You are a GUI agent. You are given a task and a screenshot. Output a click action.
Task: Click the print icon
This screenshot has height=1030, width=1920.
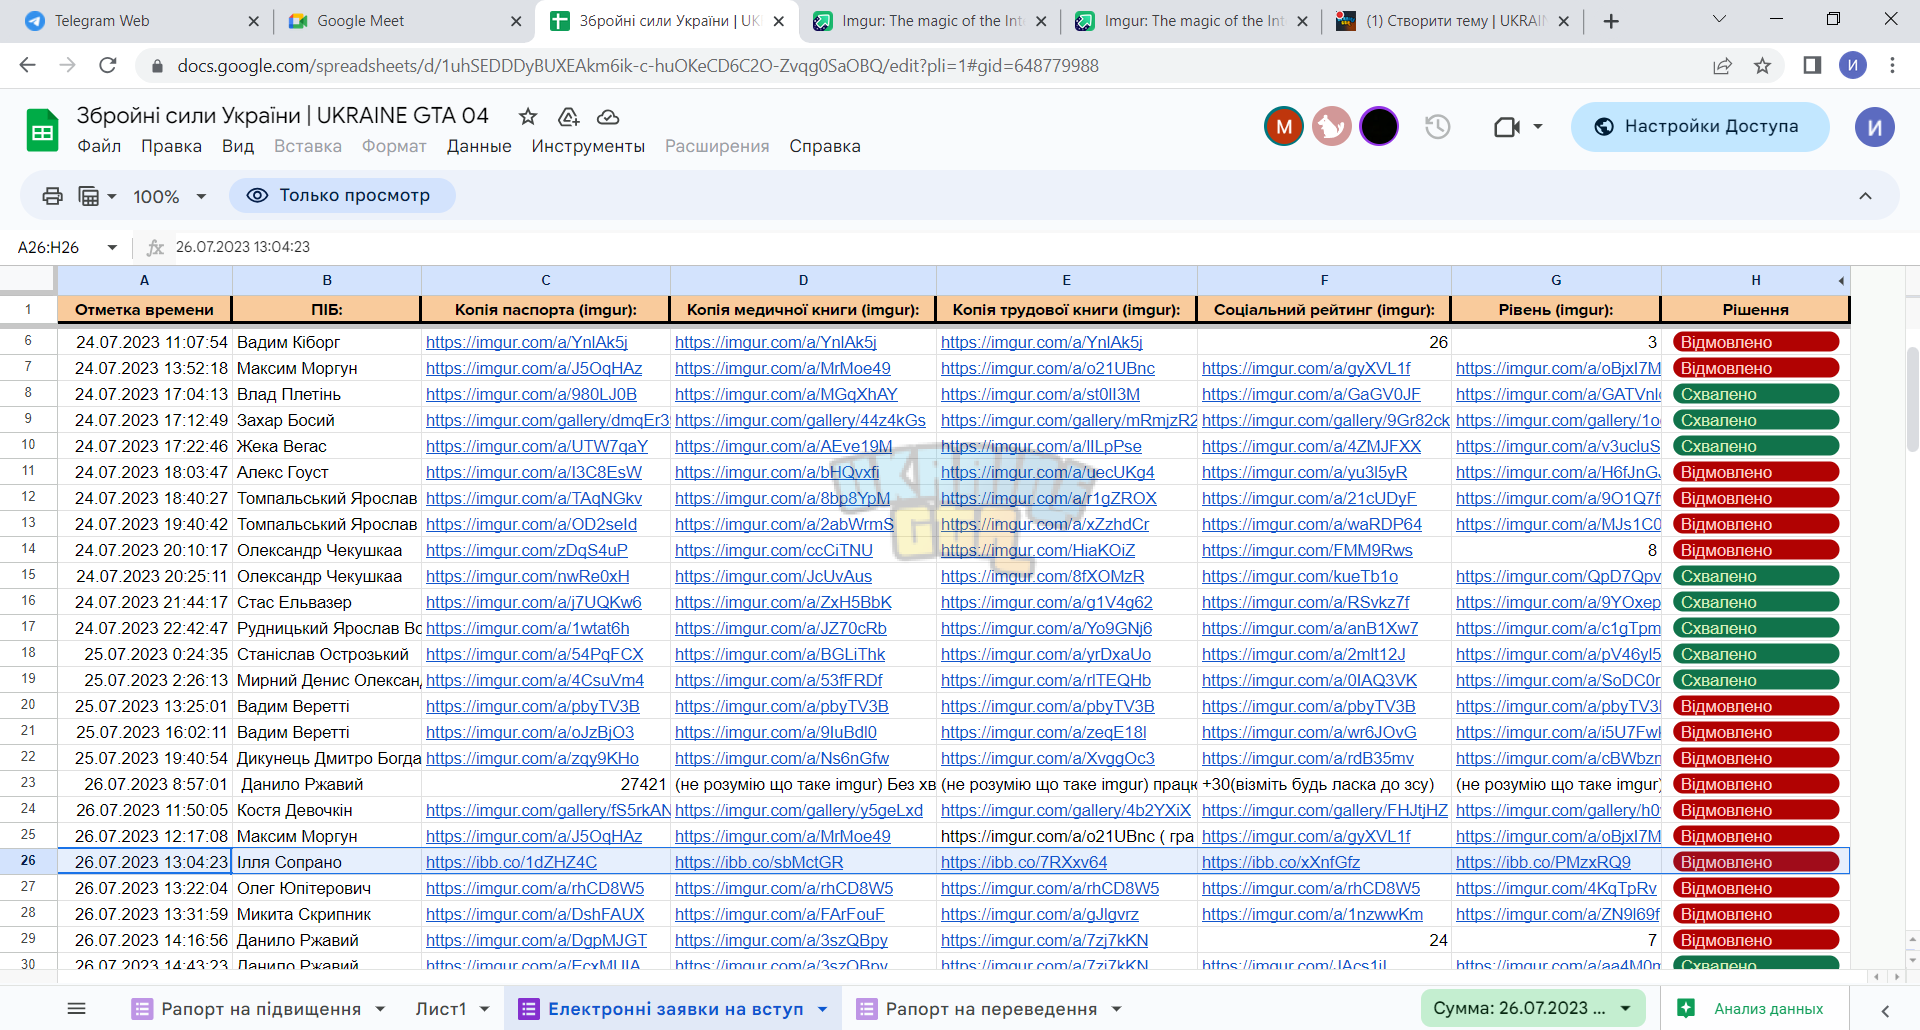coord(52,196)
